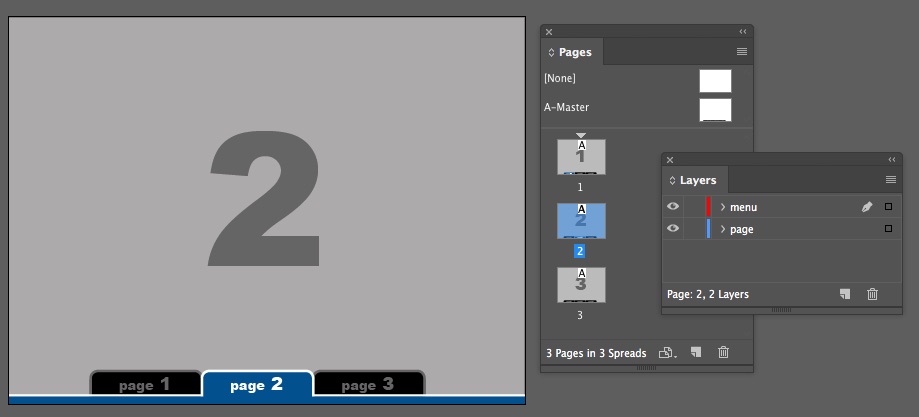Collapse the Pages panel with double arrows
The image size is (919, 417).
pos(743,32)
